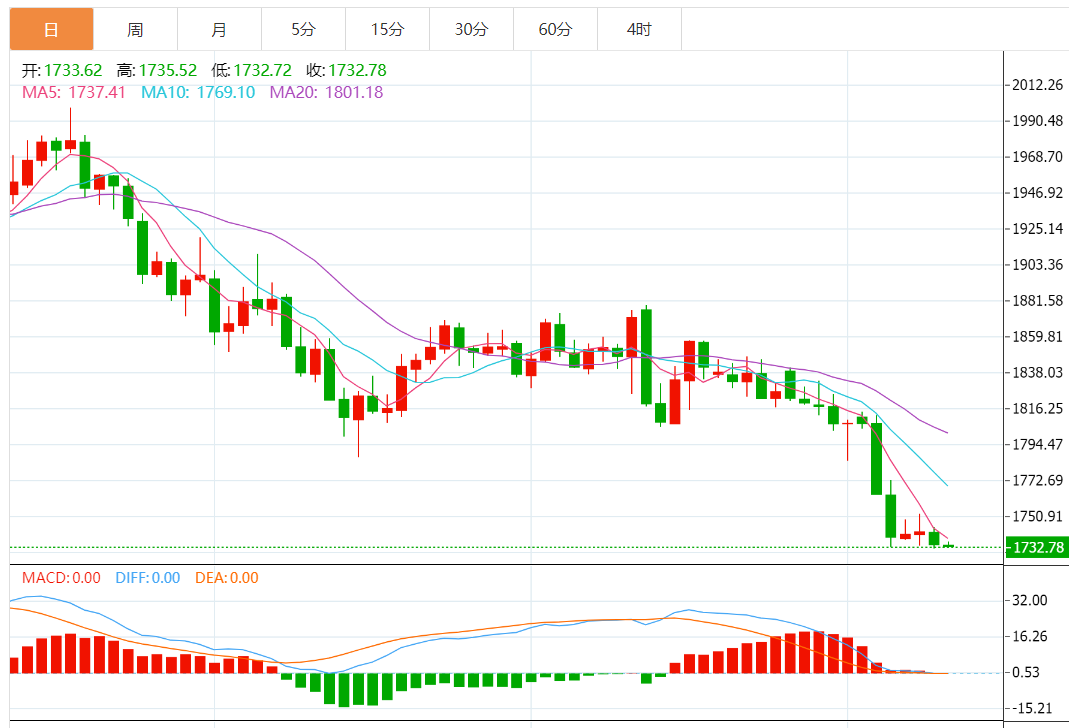Screen dimensions: 1069x728
Task: Click the current price tag 1732.78
Action: pos(1038,547)
